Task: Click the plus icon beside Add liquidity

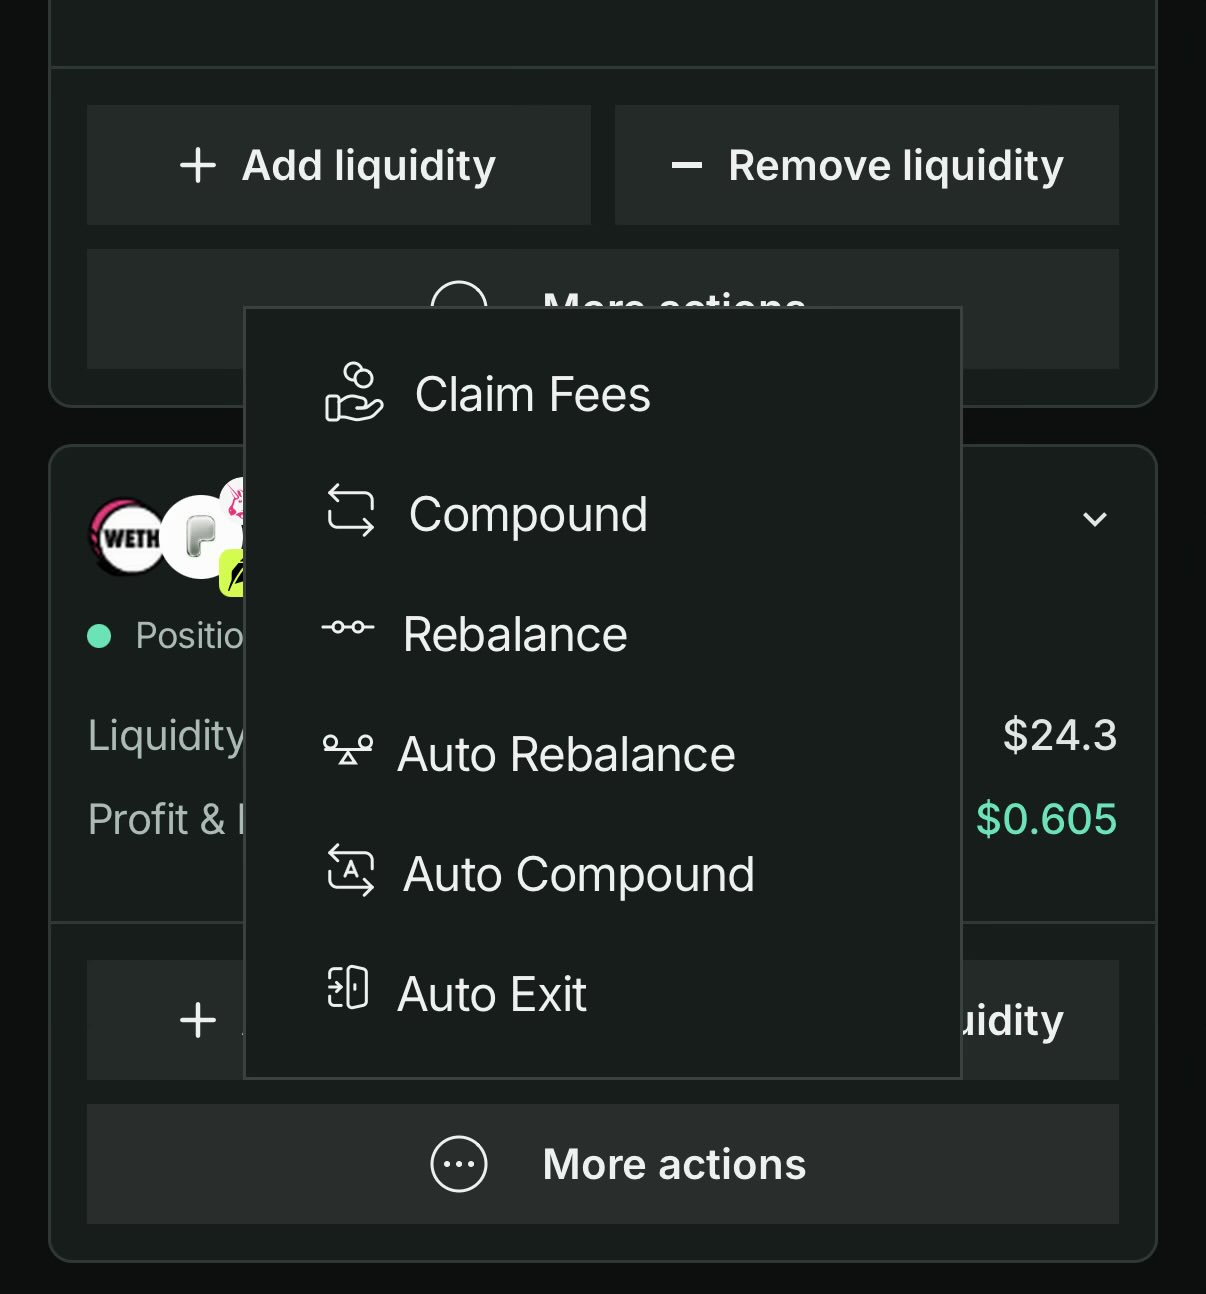Action: (198, 165)
